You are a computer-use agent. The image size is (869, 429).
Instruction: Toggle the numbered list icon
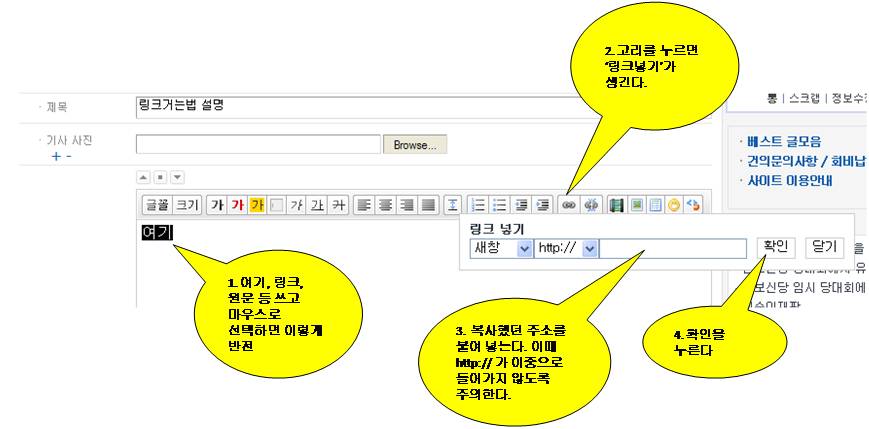479,204
